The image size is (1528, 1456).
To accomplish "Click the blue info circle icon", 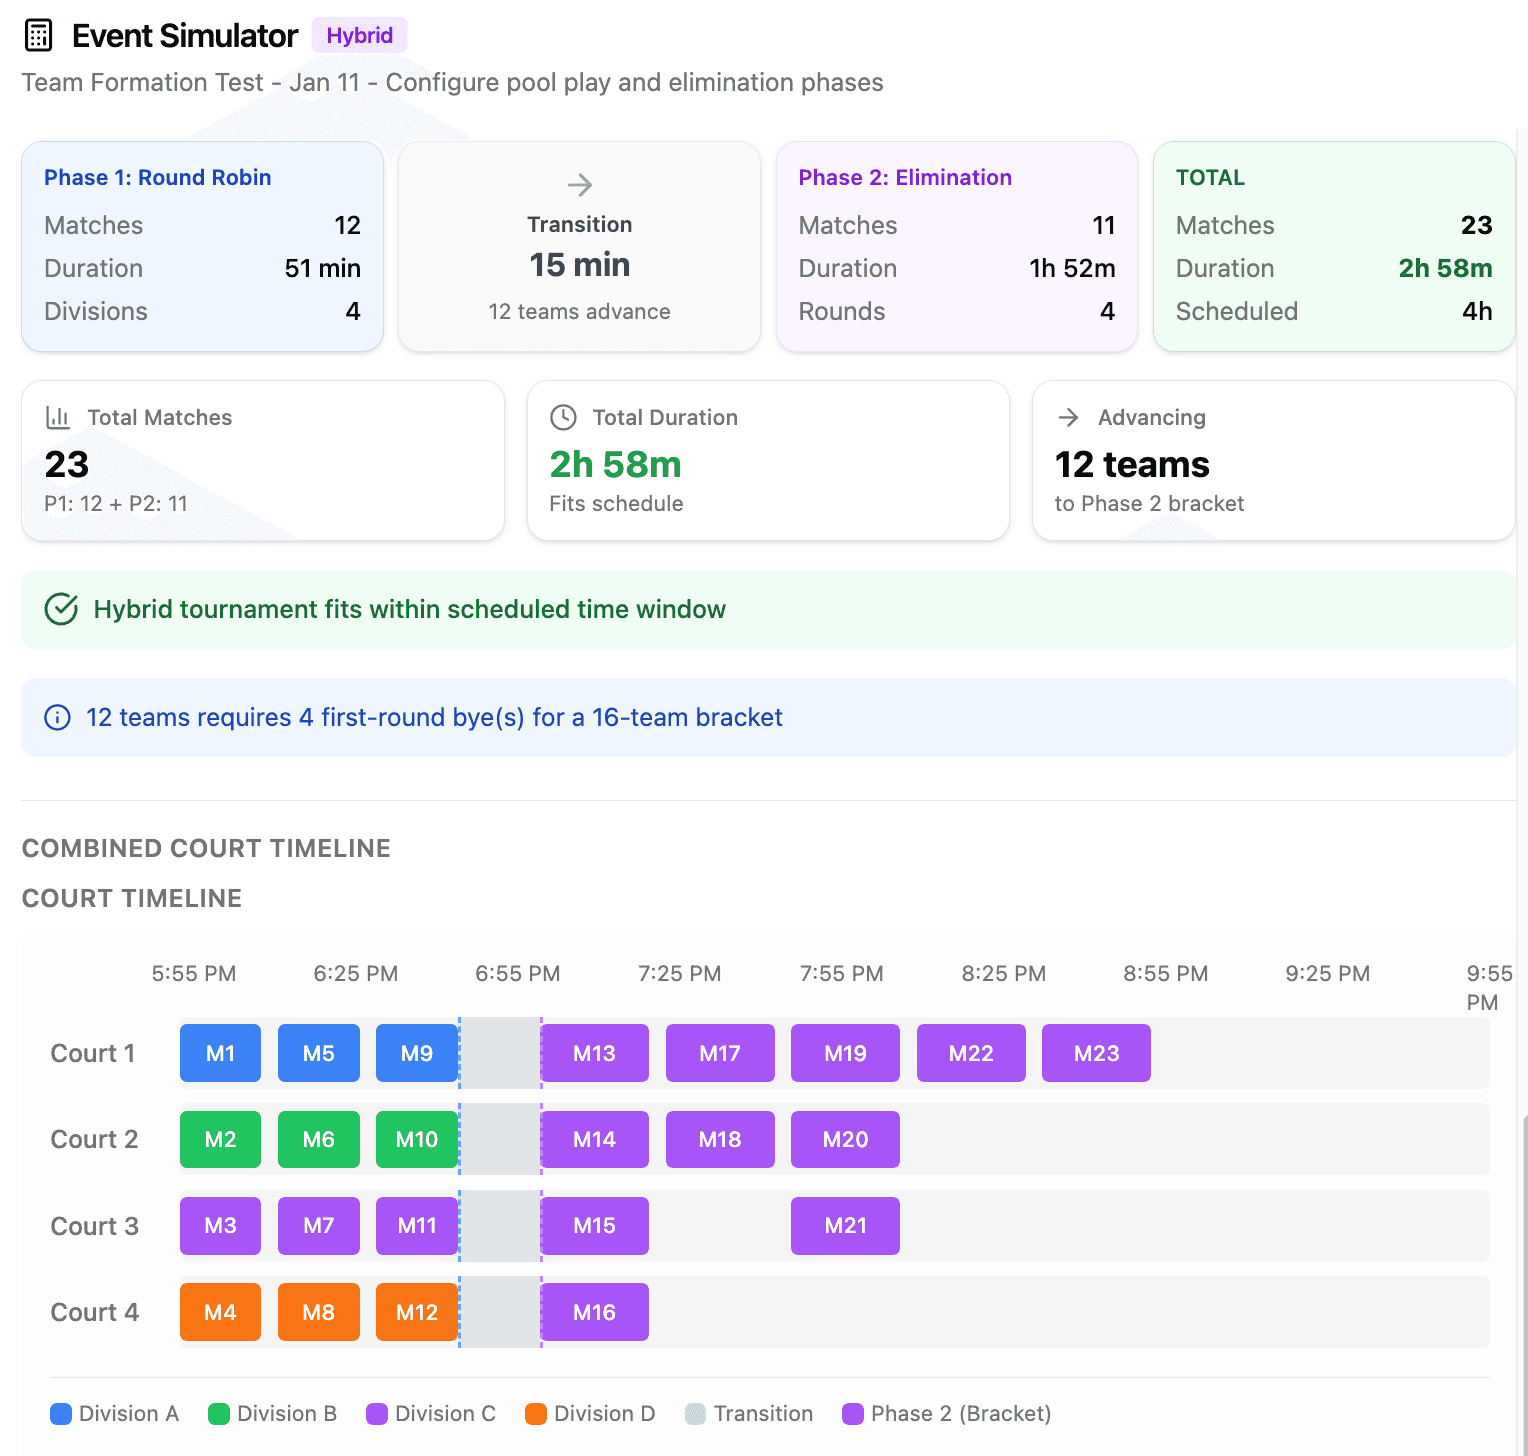I will click(x=58, y=718).
